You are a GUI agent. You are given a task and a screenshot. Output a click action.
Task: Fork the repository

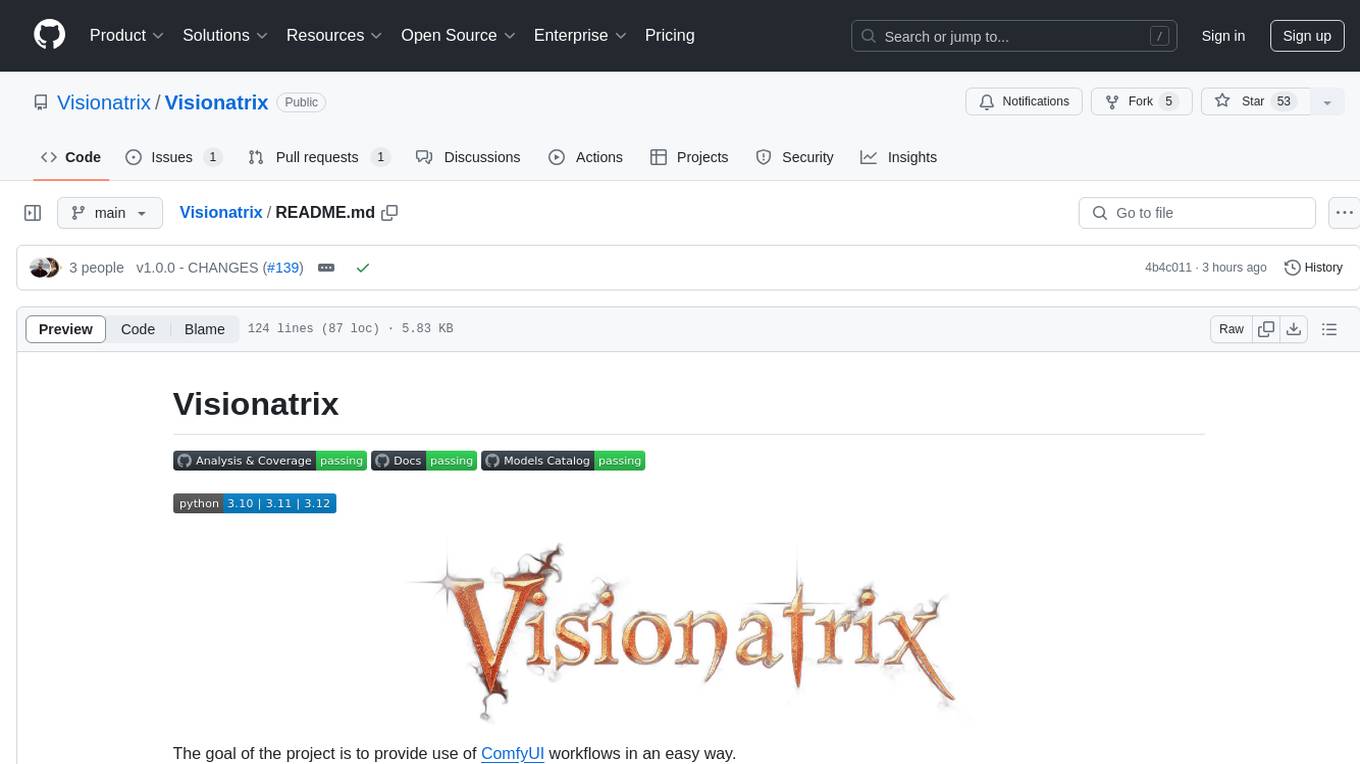tap(1140, 102)
